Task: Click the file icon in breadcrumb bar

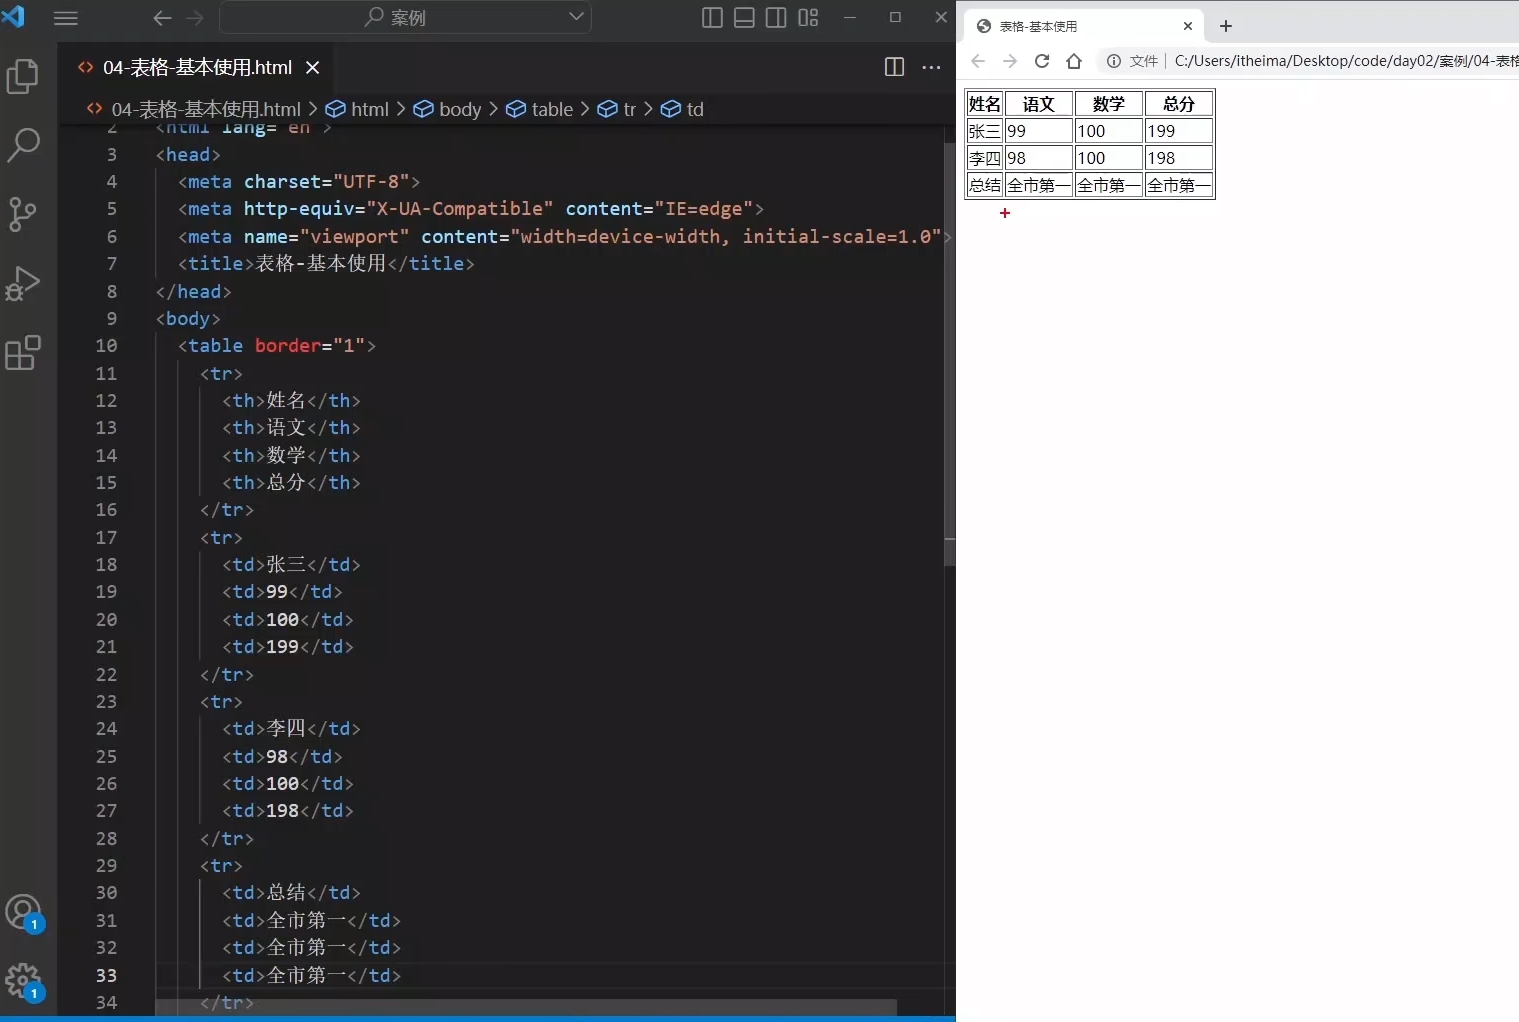Action: [x=95, y=108]
